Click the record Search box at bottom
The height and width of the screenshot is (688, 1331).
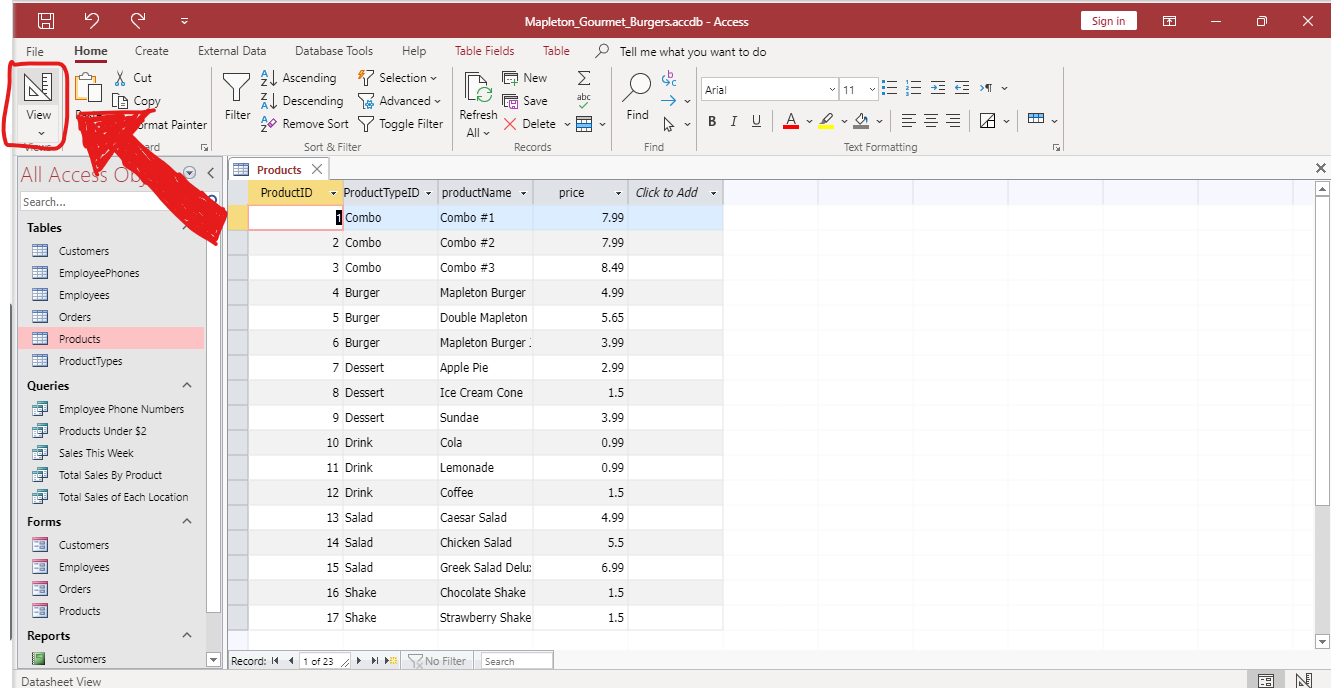pos(516,661)
